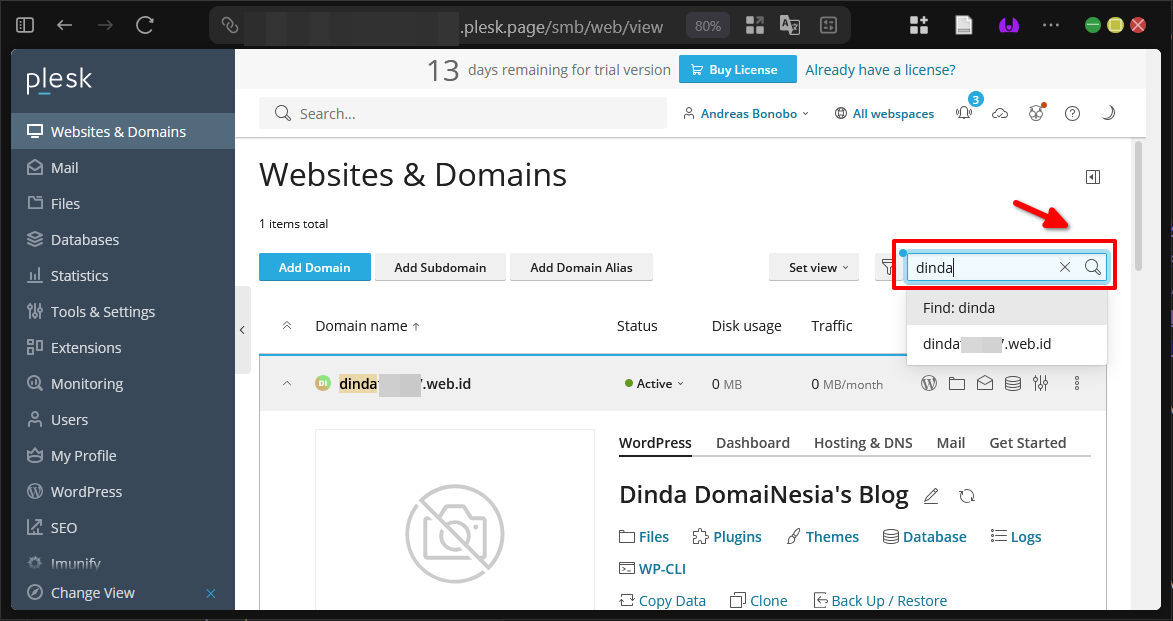Toggle the right sidebar panel icon

[x=1093, y=177]
